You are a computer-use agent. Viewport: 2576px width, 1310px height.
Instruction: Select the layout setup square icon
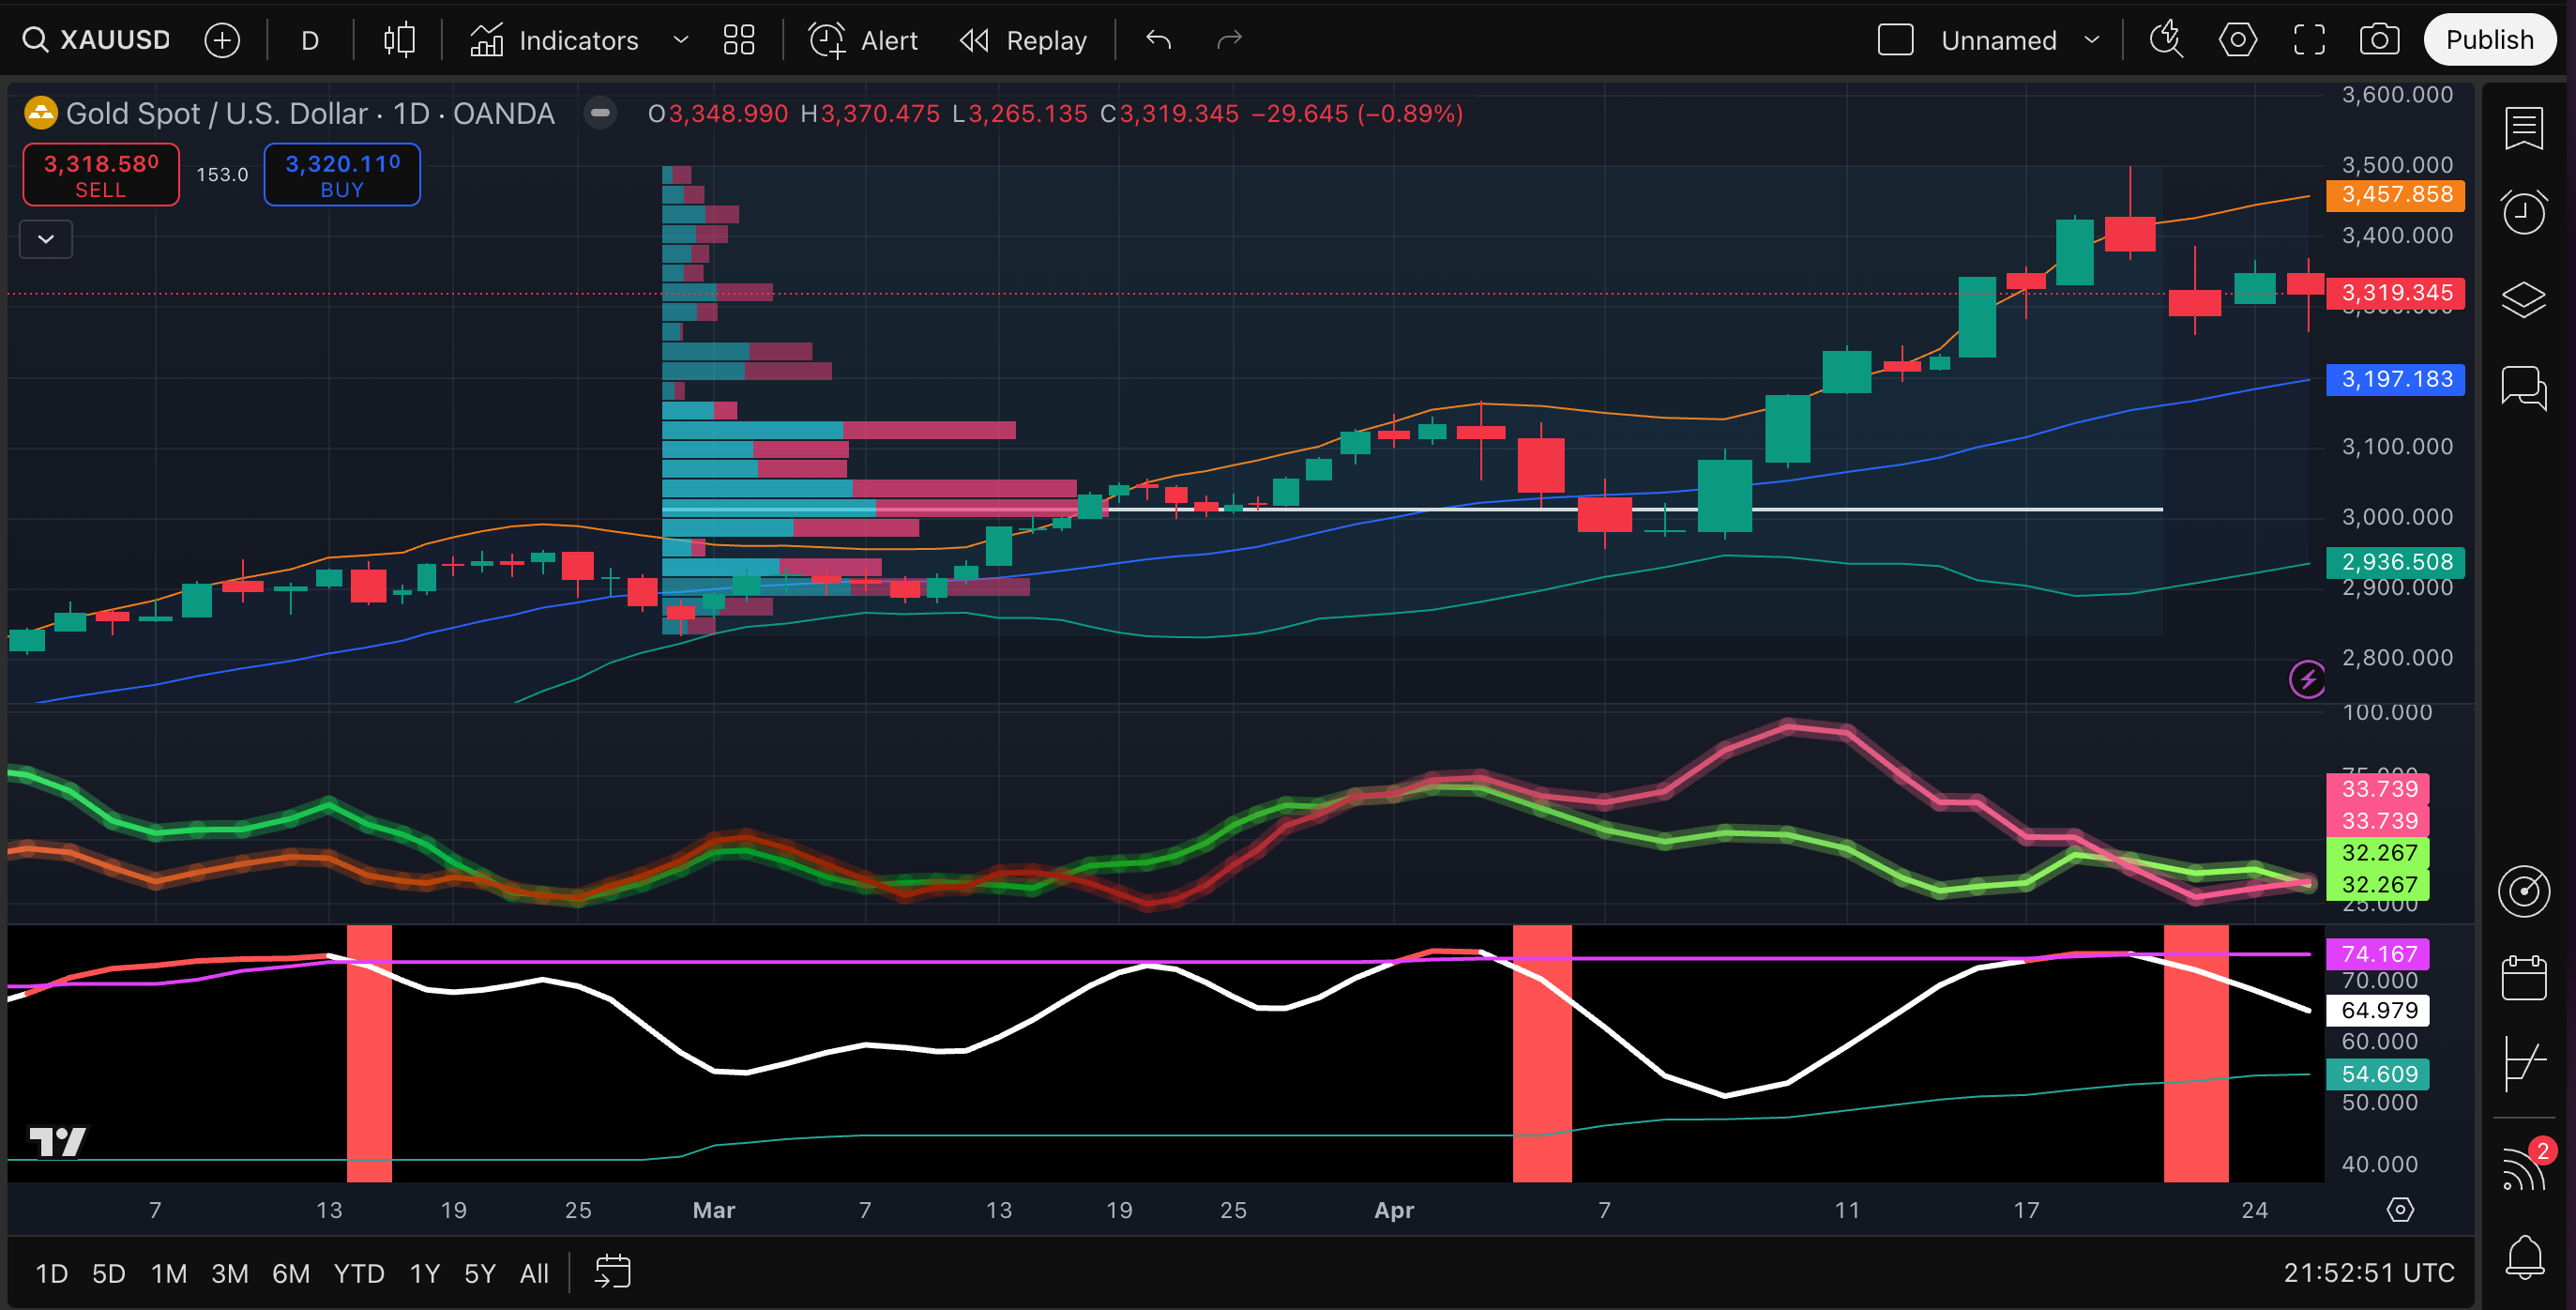click(1895, 40)
